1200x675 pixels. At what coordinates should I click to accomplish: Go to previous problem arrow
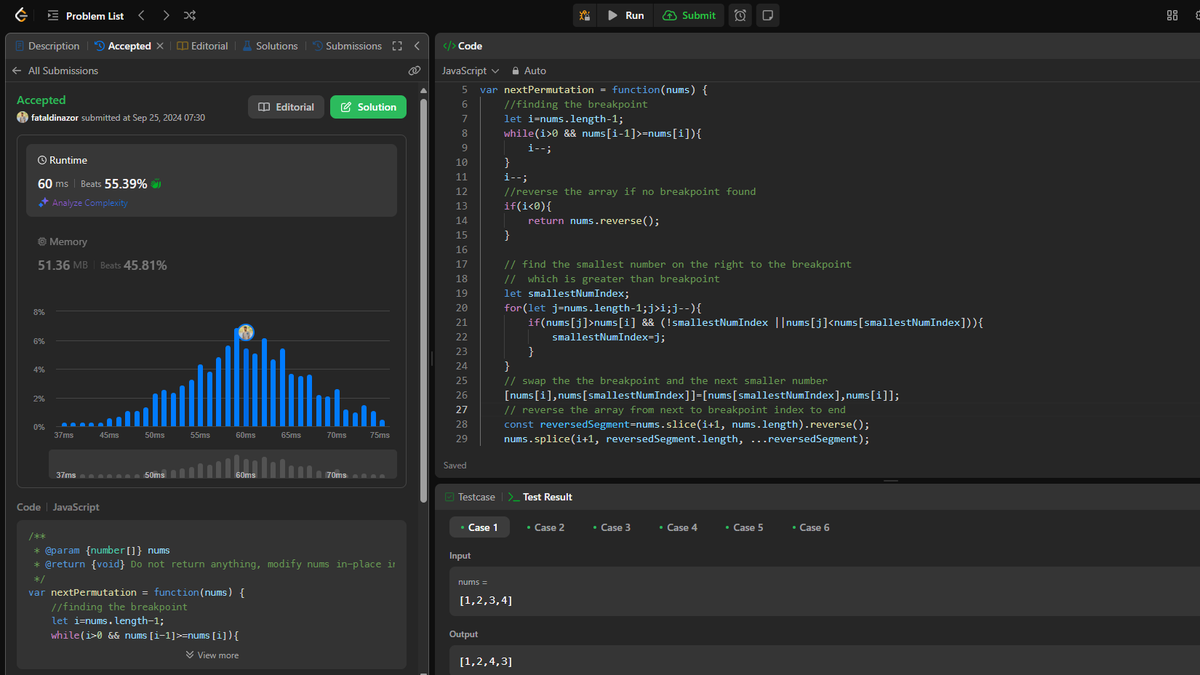pyautogui.click(x=141, y=15)
